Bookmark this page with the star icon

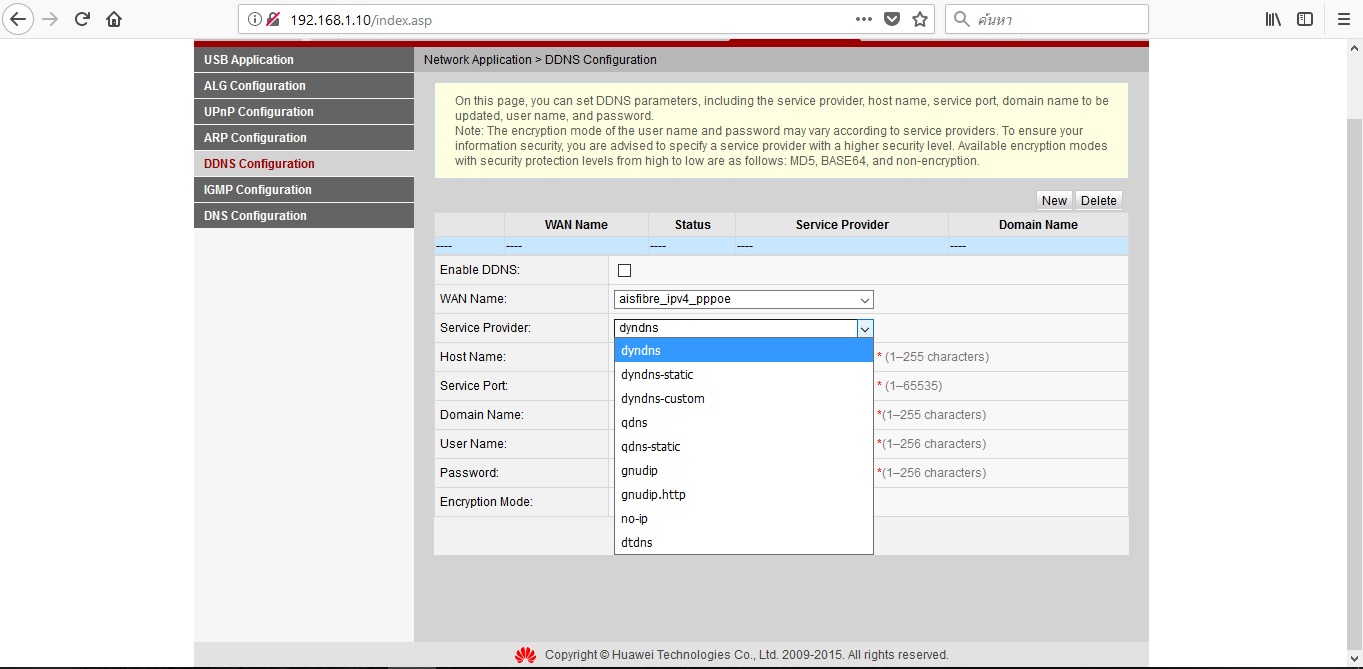pyautogui.click(x=920, y=19)
